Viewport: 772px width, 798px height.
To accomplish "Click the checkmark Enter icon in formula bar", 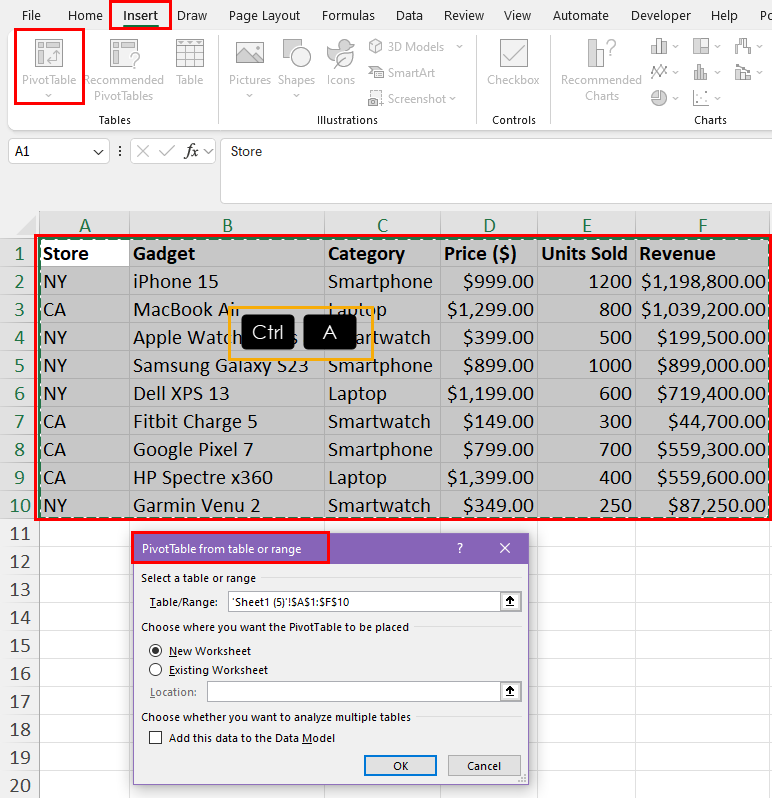I will [166, 151].
